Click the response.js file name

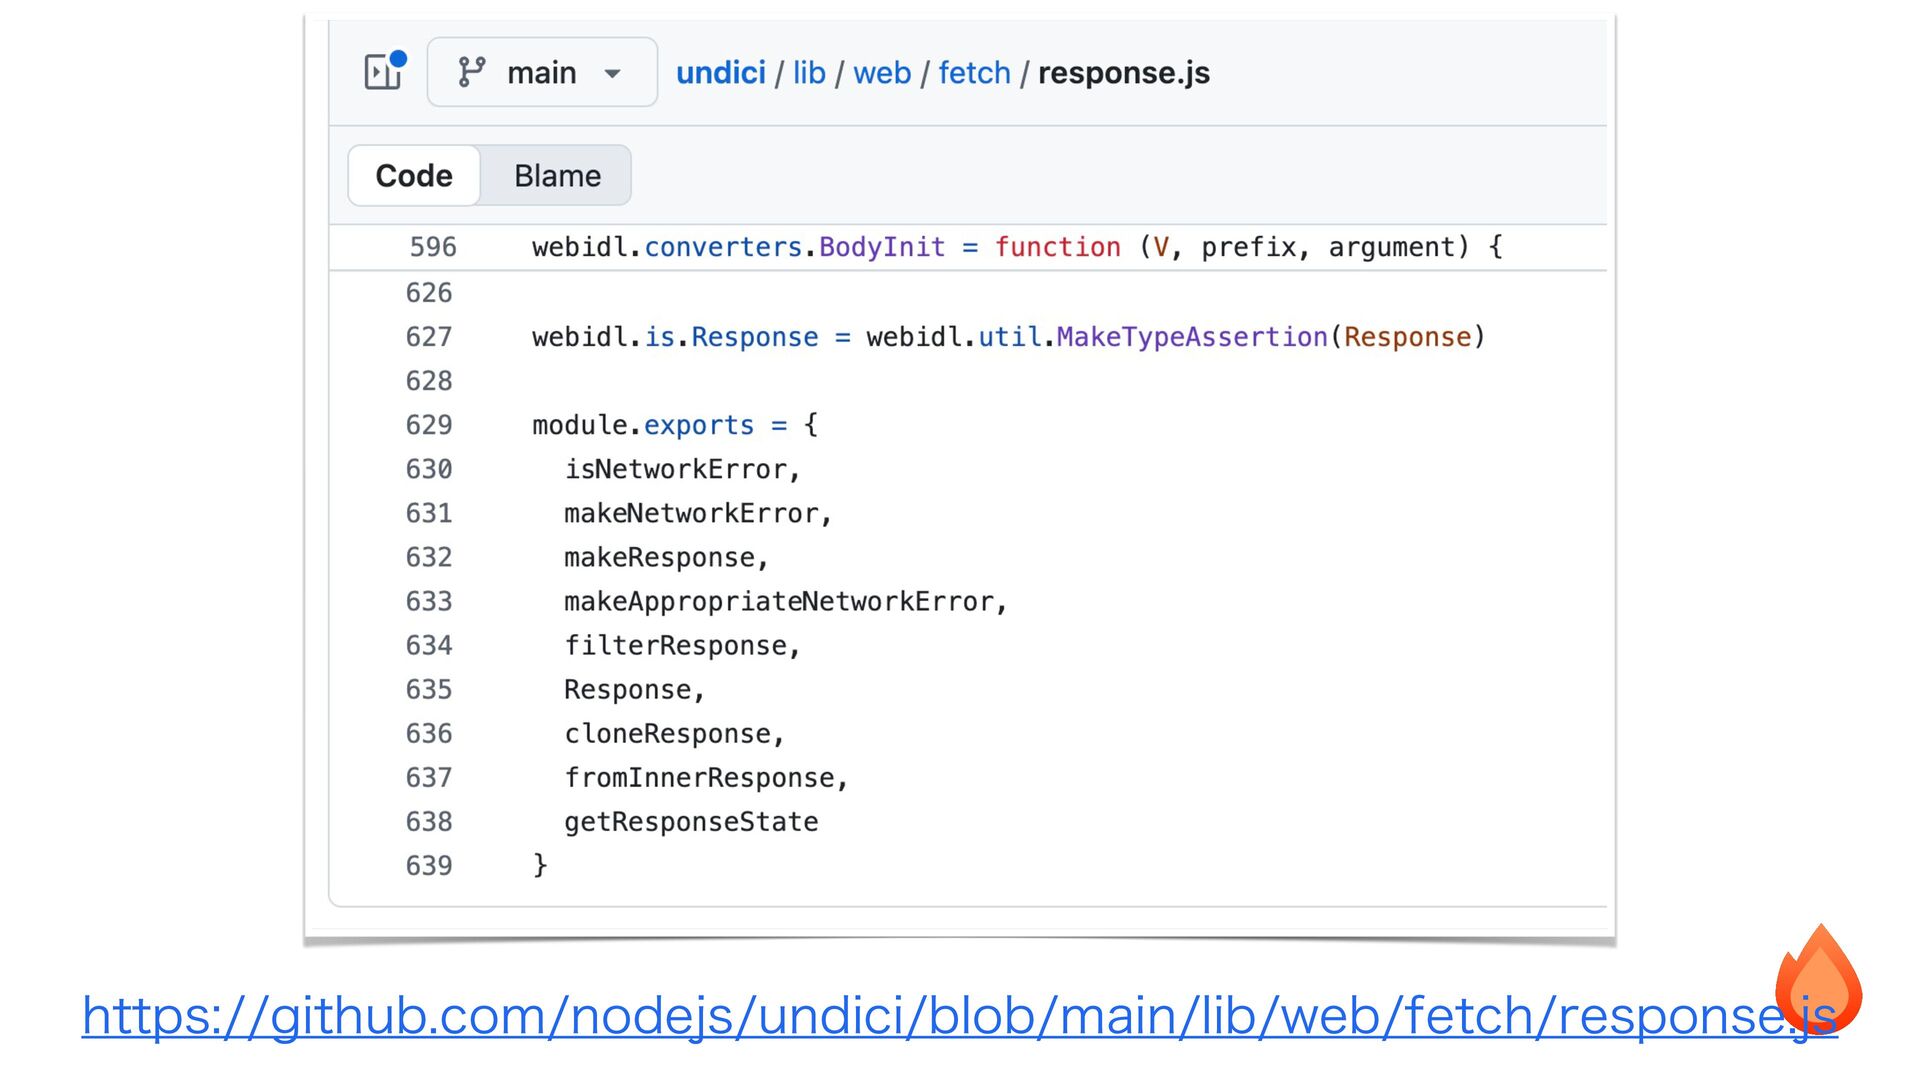tap(1123, 73)
